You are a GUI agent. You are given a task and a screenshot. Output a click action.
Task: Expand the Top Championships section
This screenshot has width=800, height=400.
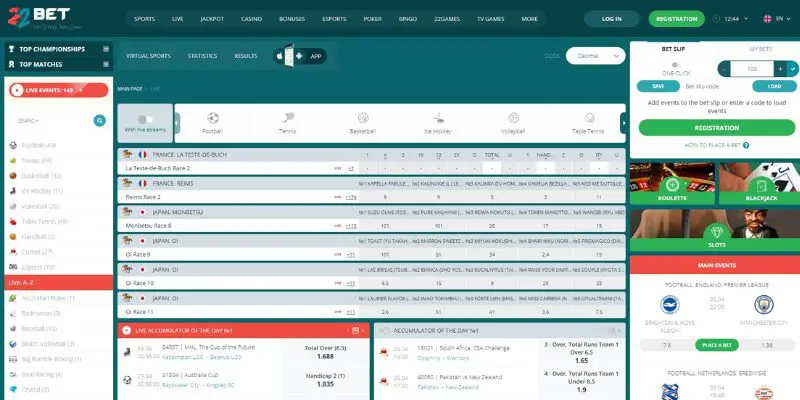point(106,49)
